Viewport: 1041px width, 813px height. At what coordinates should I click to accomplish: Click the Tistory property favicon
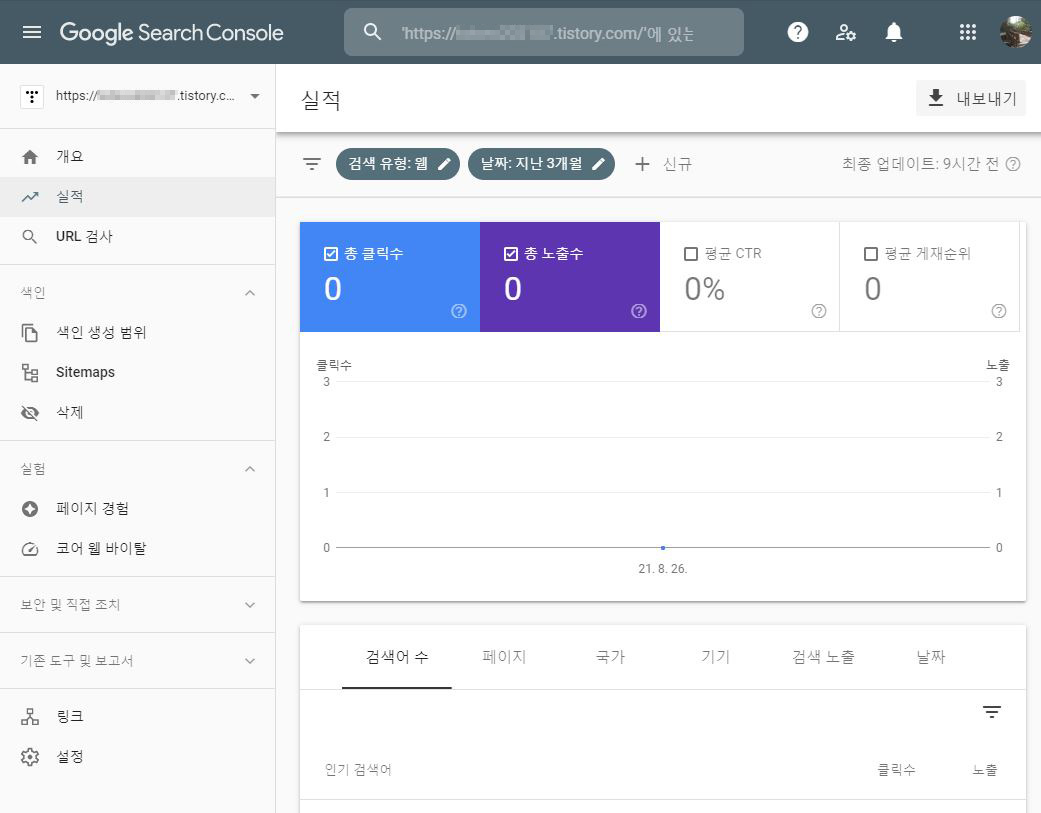(x=32, y=96)
